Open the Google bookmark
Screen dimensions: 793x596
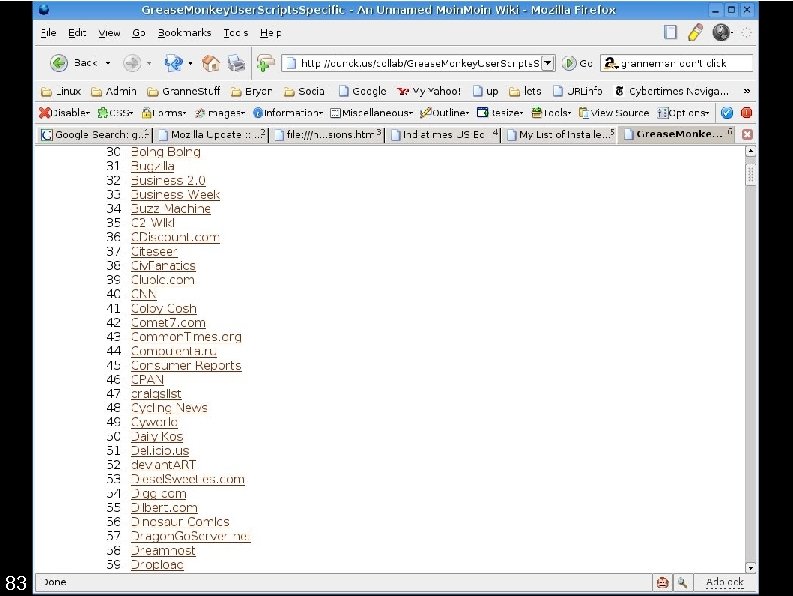(x=363, y=92)
